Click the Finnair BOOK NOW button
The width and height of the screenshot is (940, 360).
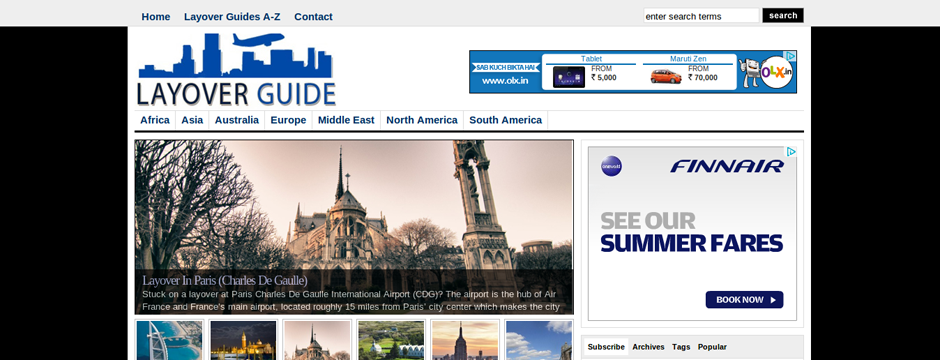pos(744,300)
